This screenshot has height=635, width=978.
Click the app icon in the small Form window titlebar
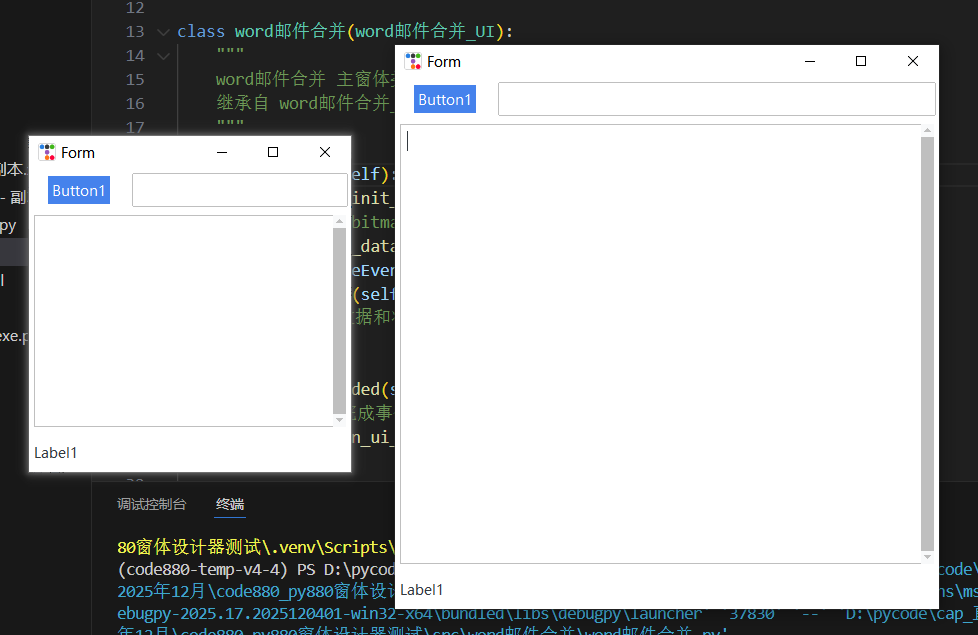46,152
